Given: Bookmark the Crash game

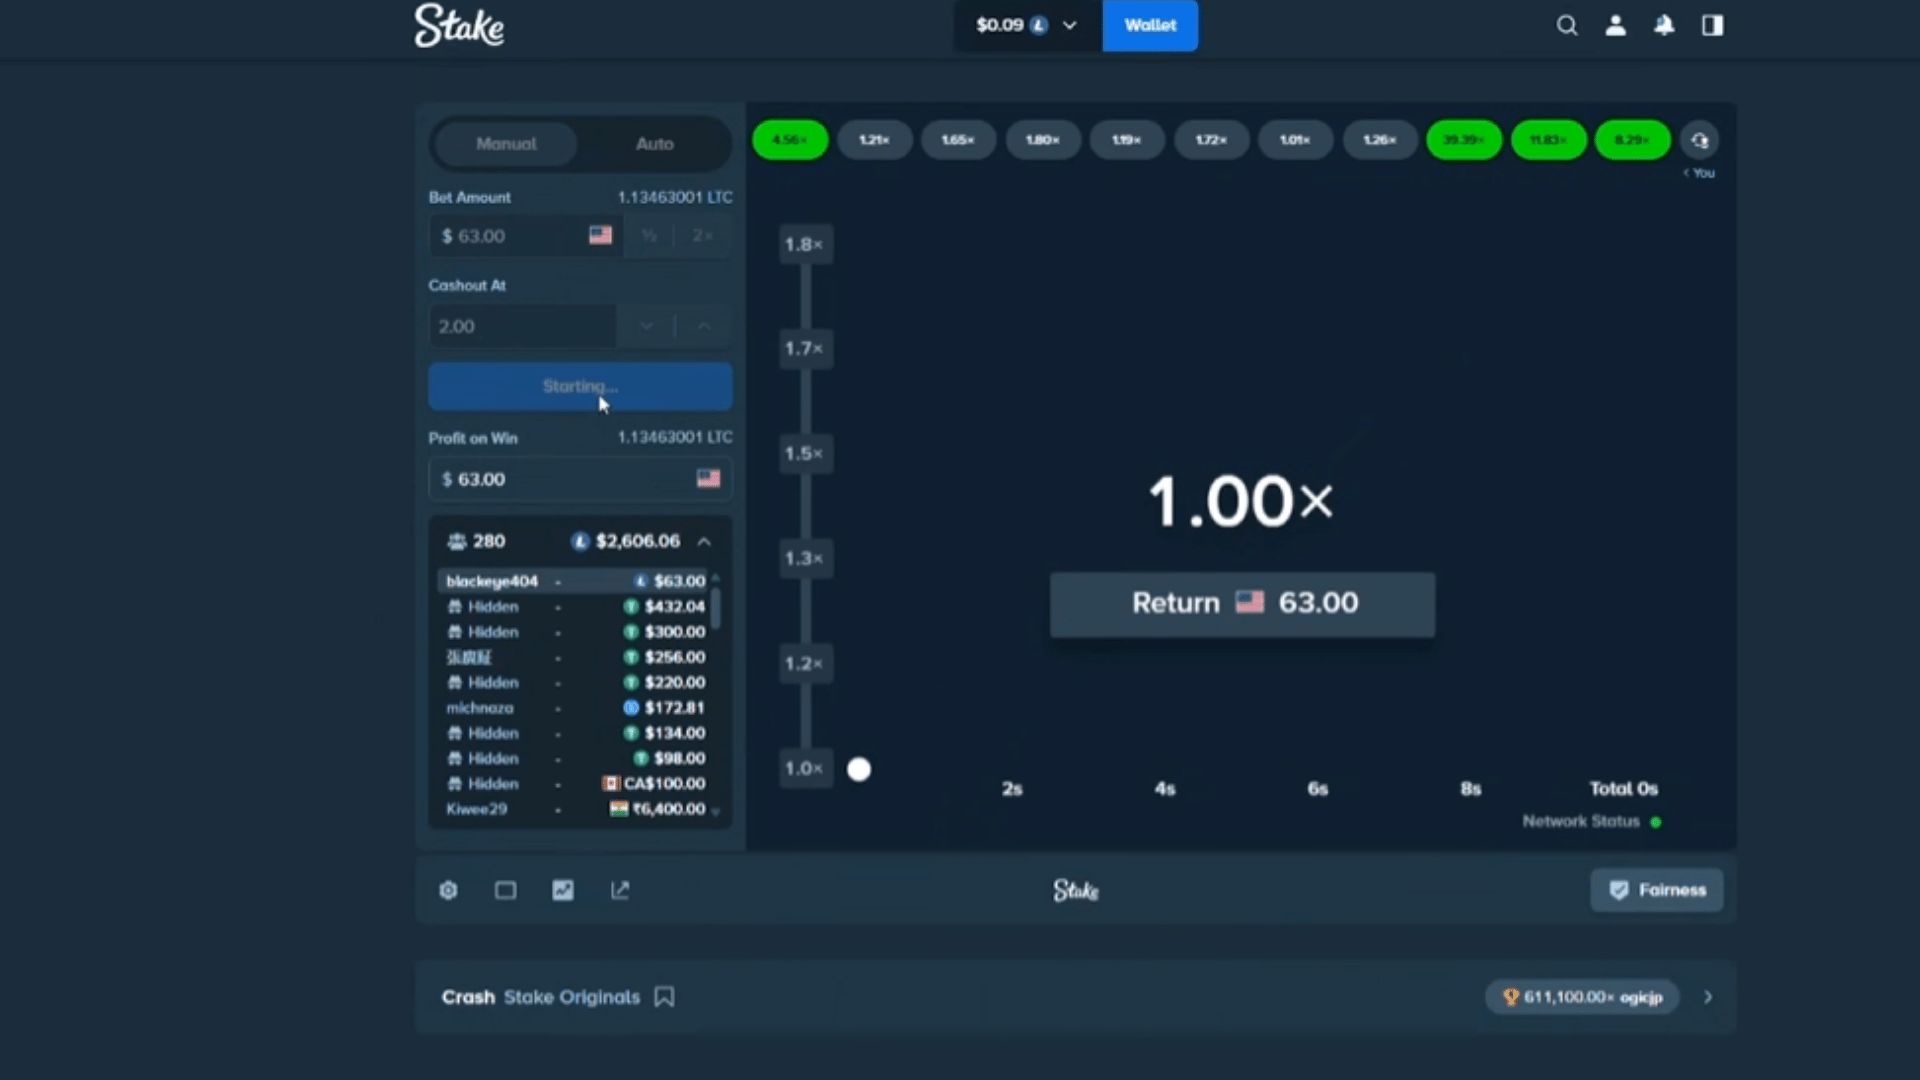Looking at the screenshot, I should coord(664,996).
